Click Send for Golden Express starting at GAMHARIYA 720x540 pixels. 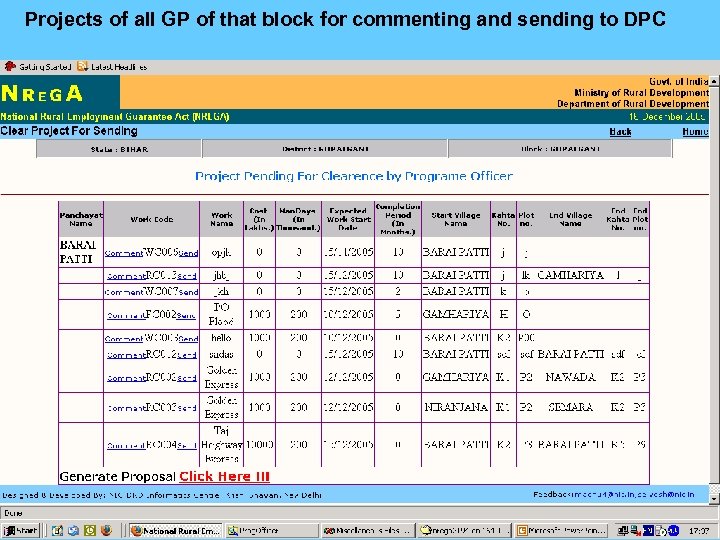click(186, 378)
